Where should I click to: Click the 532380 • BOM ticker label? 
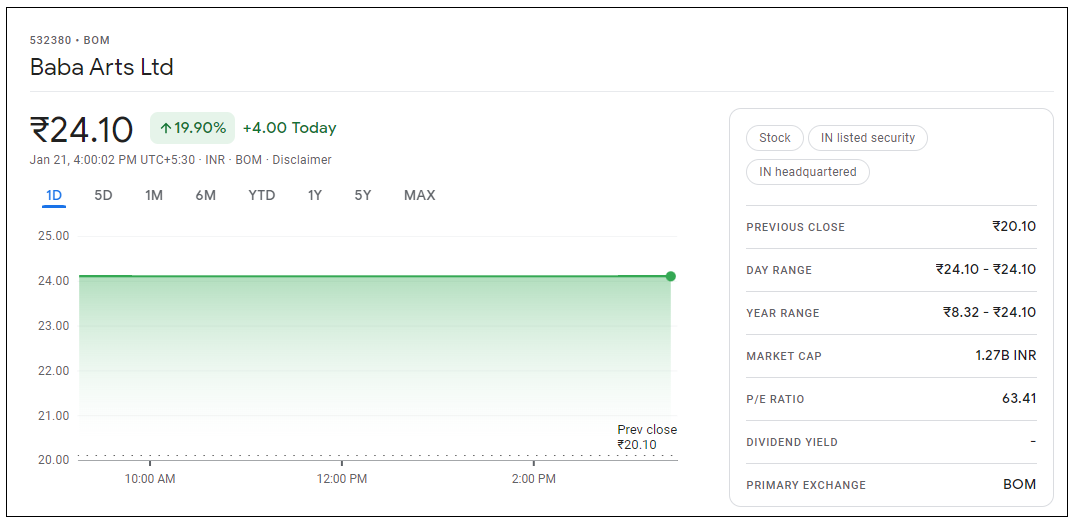pyautogui.click(x=69, y=40)
